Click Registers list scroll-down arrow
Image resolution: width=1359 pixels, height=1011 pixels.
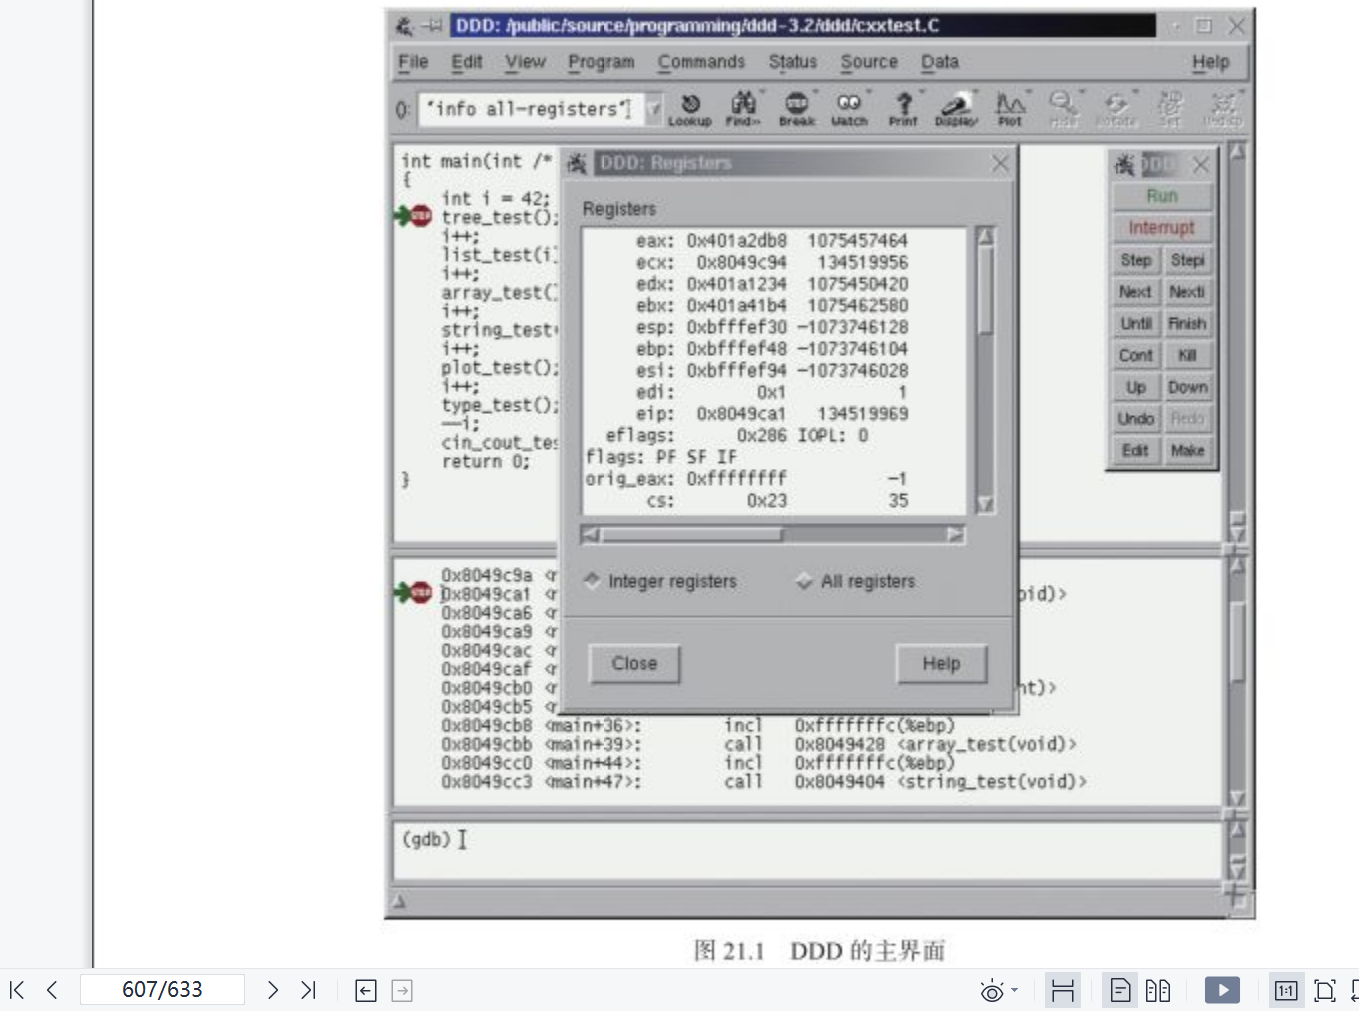pyautogui.click(x=985, y=504)
